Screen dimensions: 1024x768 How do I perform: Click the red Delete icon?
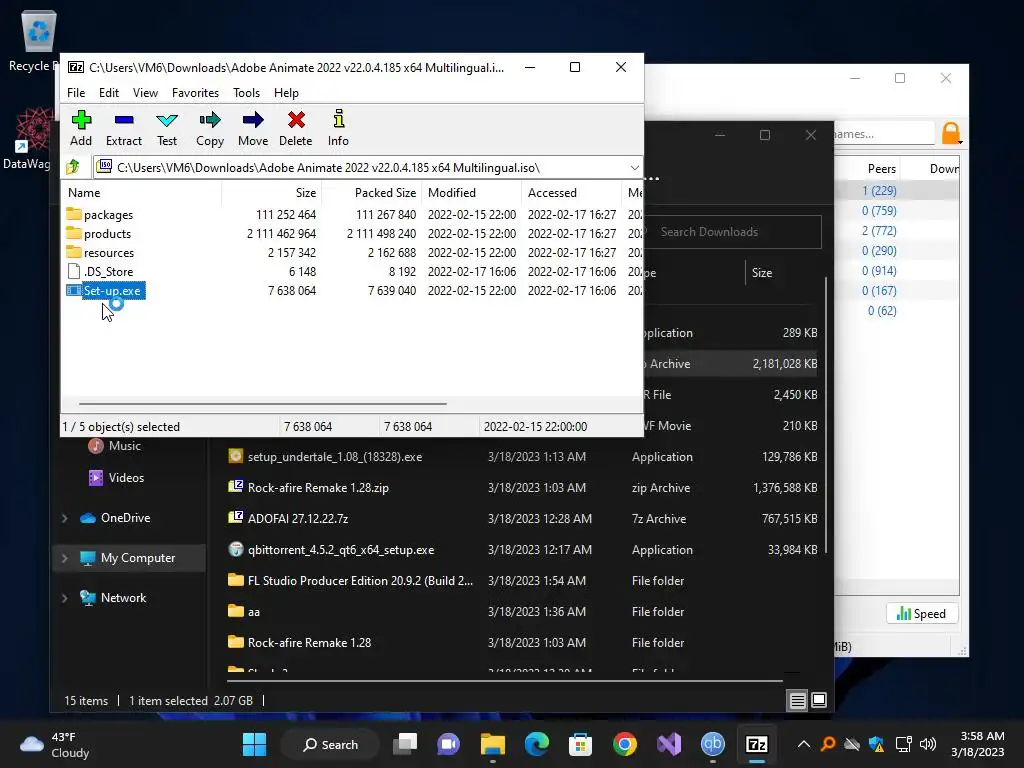(x=296, y=128)
